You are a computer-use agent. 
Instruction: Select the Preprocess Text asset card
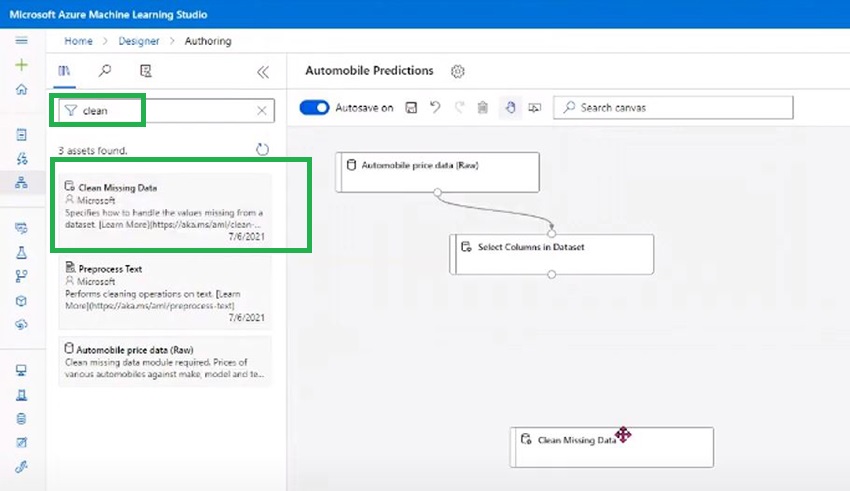tap(165, 292)
